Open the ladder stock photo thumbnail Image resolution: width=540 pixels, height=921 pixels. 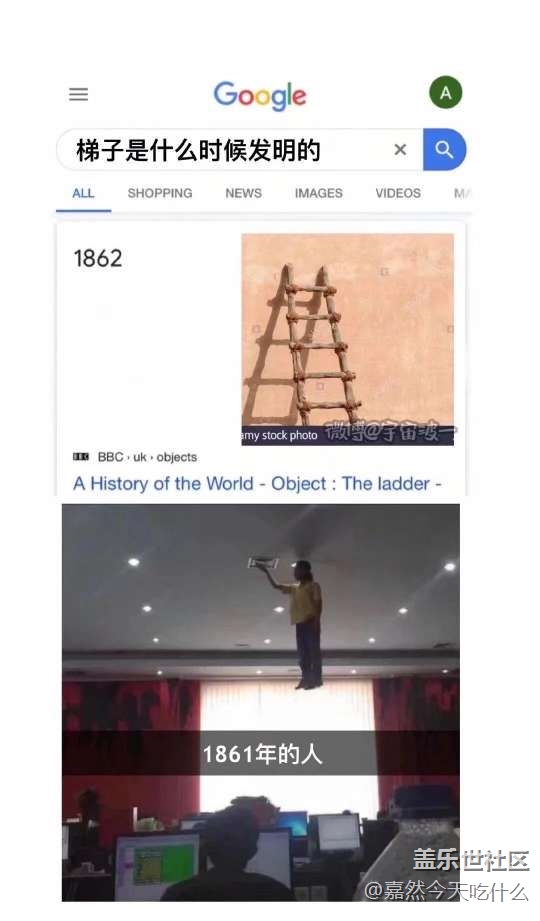[x=347, y=340]
